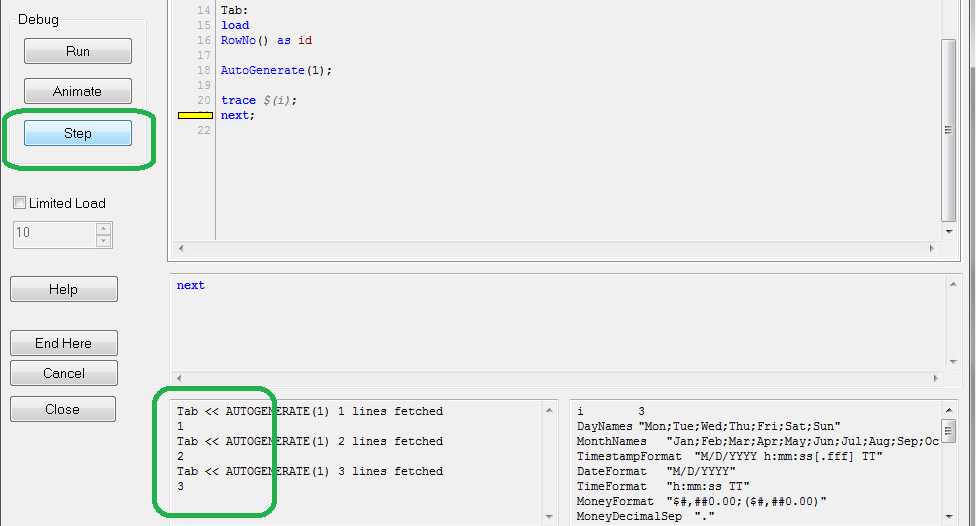The image size is (976, 526).
Task: Click log pane down scroll arrow
Action: tap(549, 516)
